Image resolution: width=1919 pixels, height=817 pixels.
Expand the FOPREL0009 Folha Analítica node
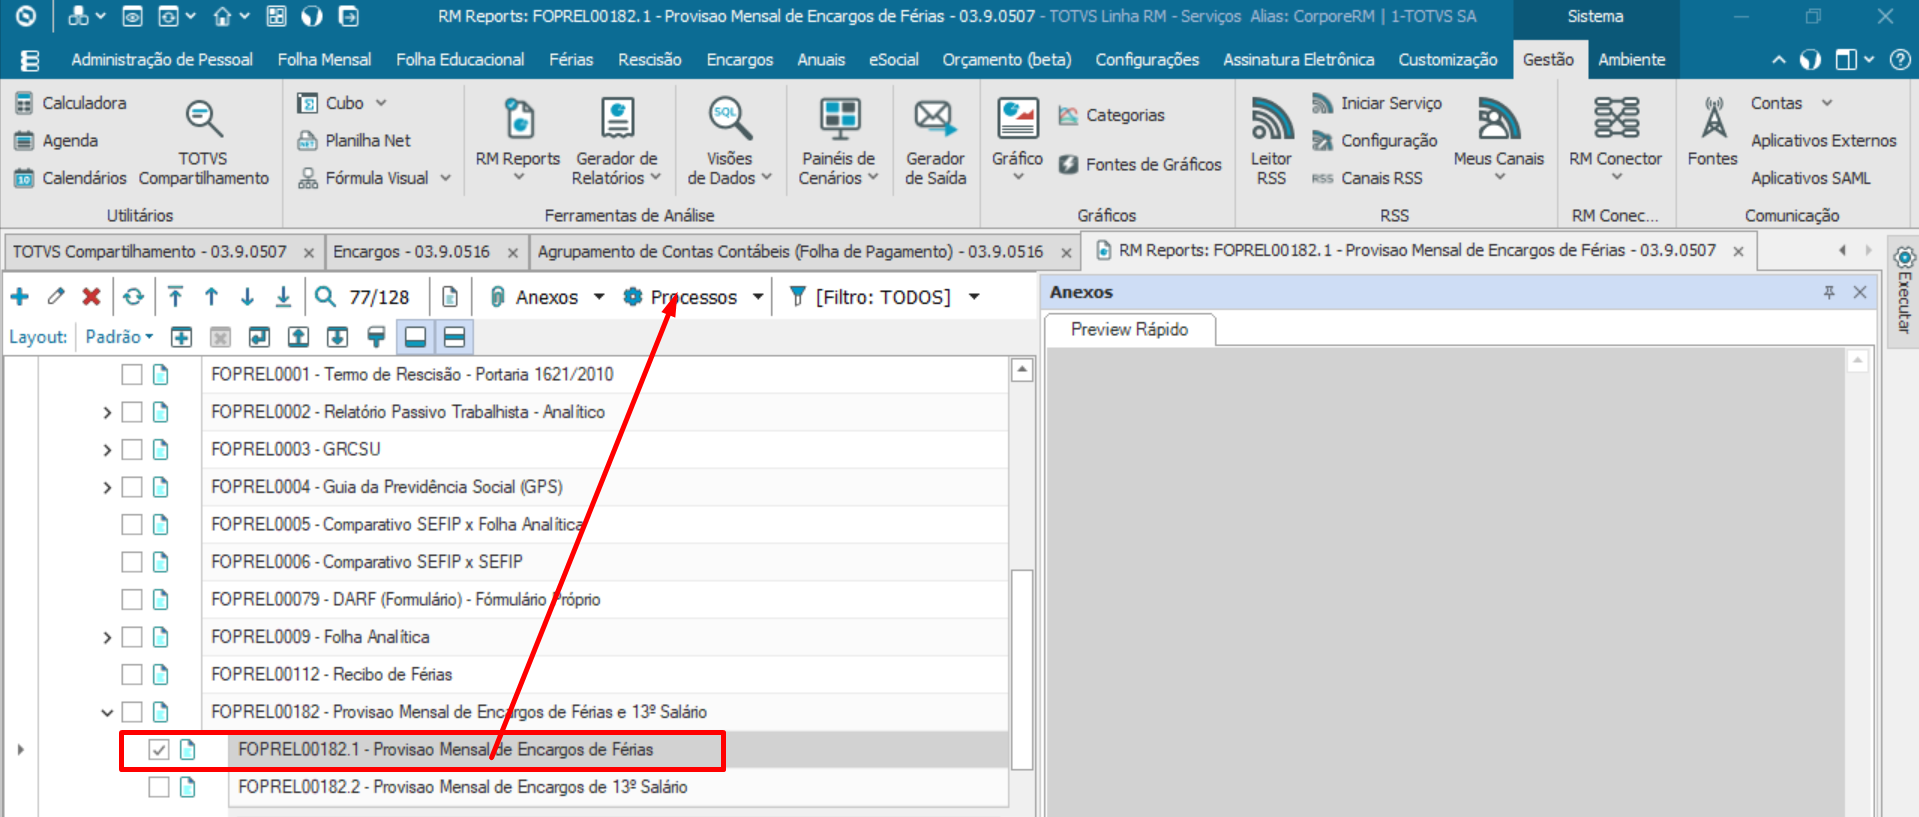tap(107, 638)
